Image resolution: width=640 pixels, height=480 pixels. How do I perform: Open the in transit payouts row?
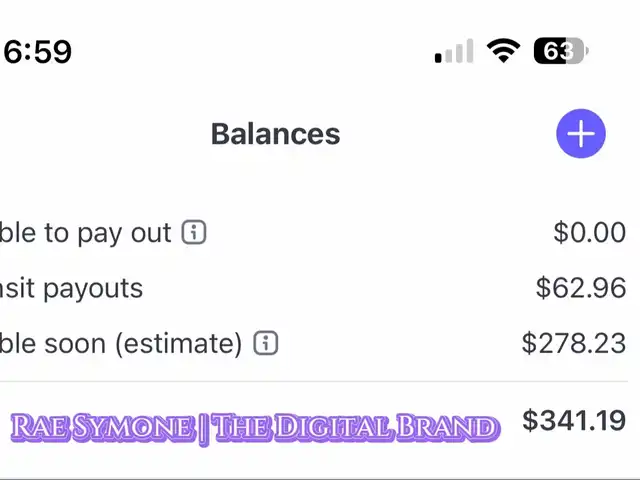click(x=313, y=288)
